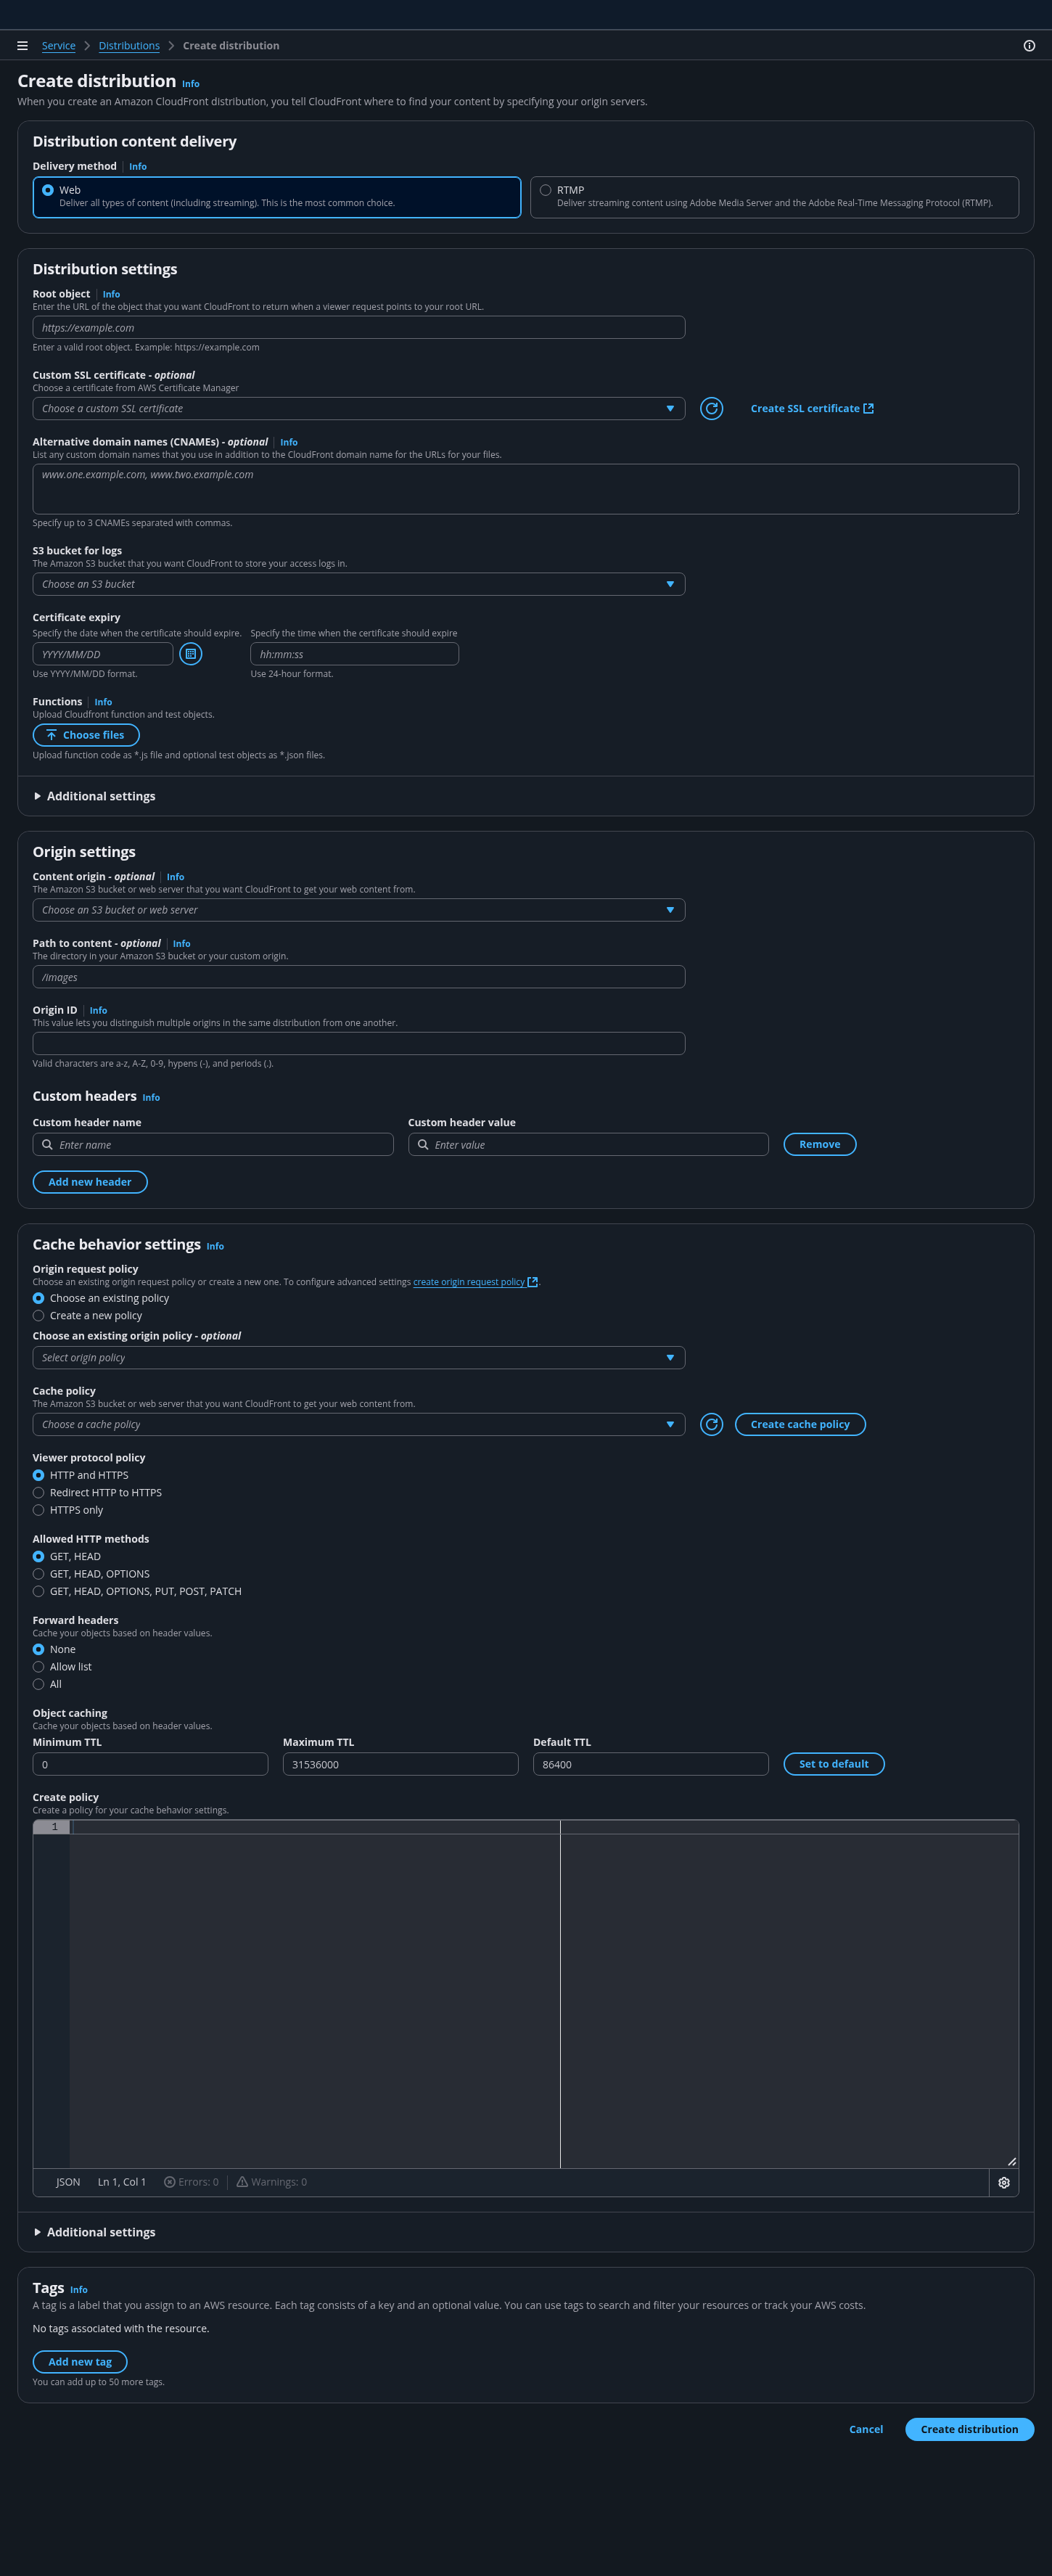Open the S3 bucket for logs dropdown
The image size is (1052, 2576).
358,584
